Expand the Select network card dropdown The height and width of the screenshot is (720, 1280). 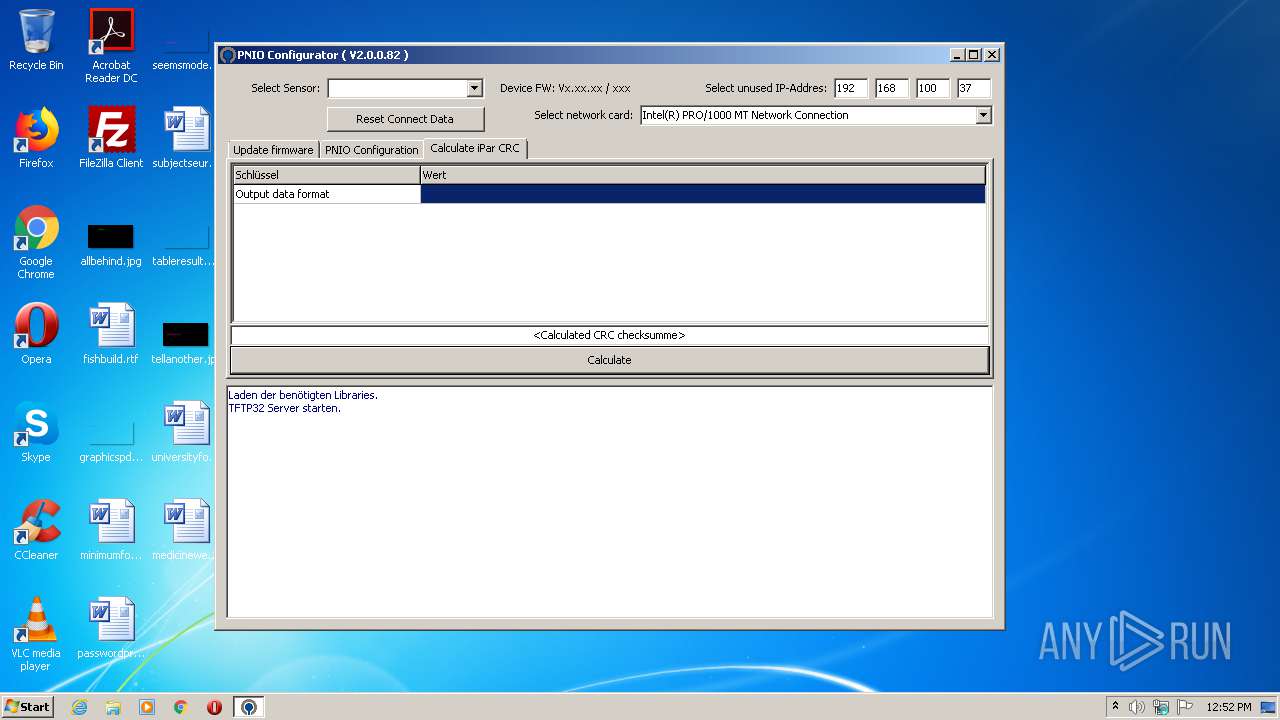point(983,115)
